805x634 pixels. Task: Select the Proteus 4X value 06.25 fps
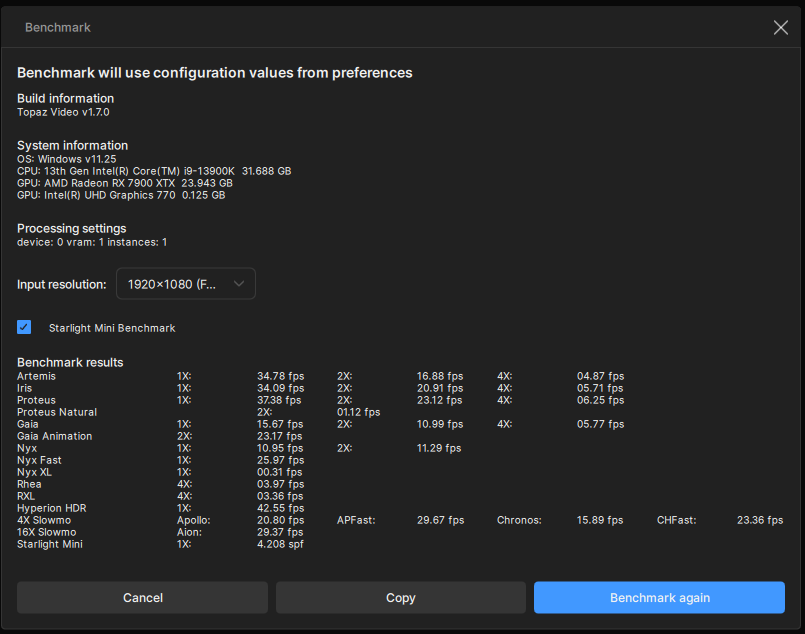pos(600,400)
